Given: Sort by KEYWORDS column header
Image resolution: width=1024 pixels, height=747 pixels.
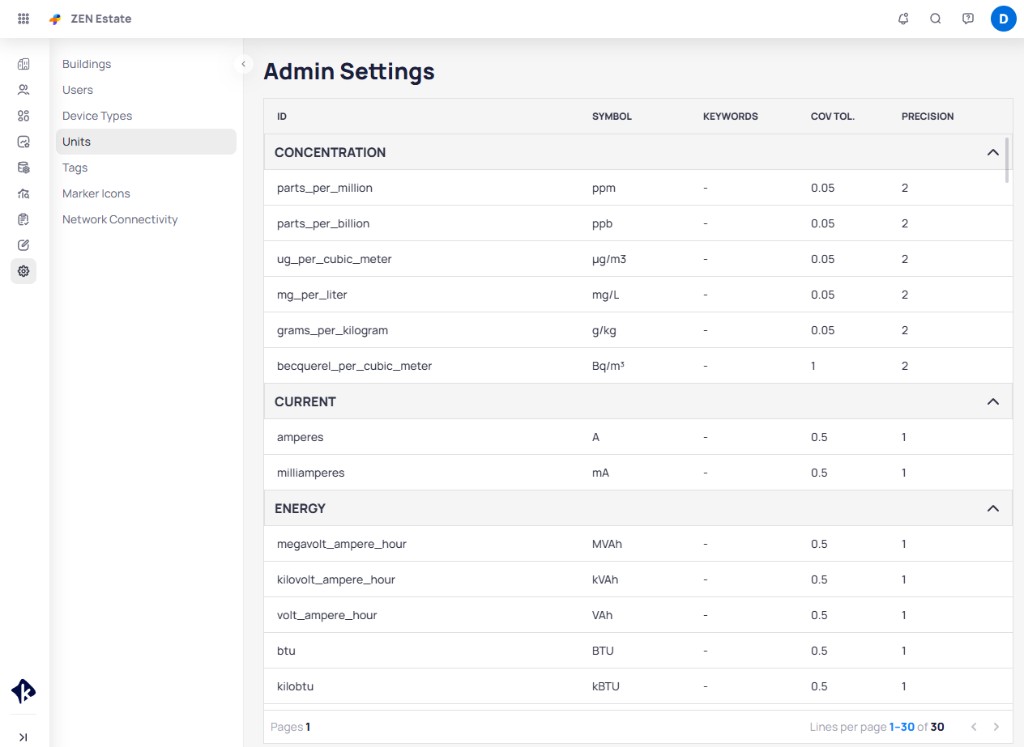Looking at the screenshot, I should coord(730,116).
